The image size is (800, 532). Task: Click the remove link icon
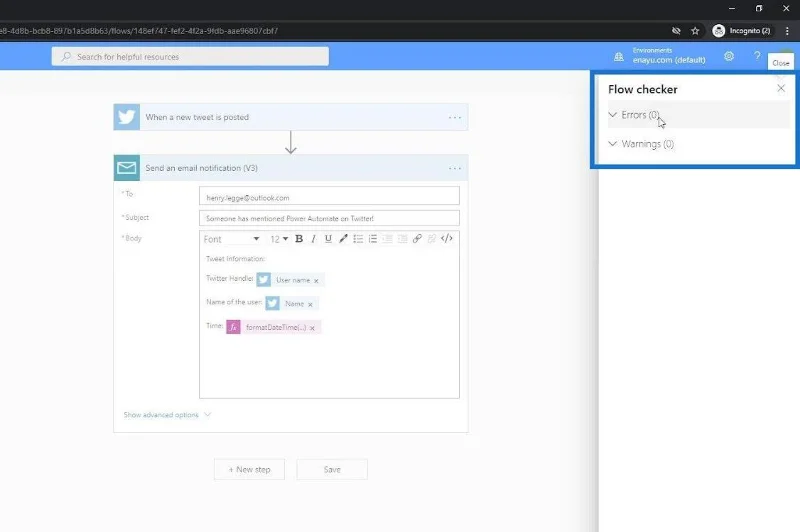tap(432, 239)
